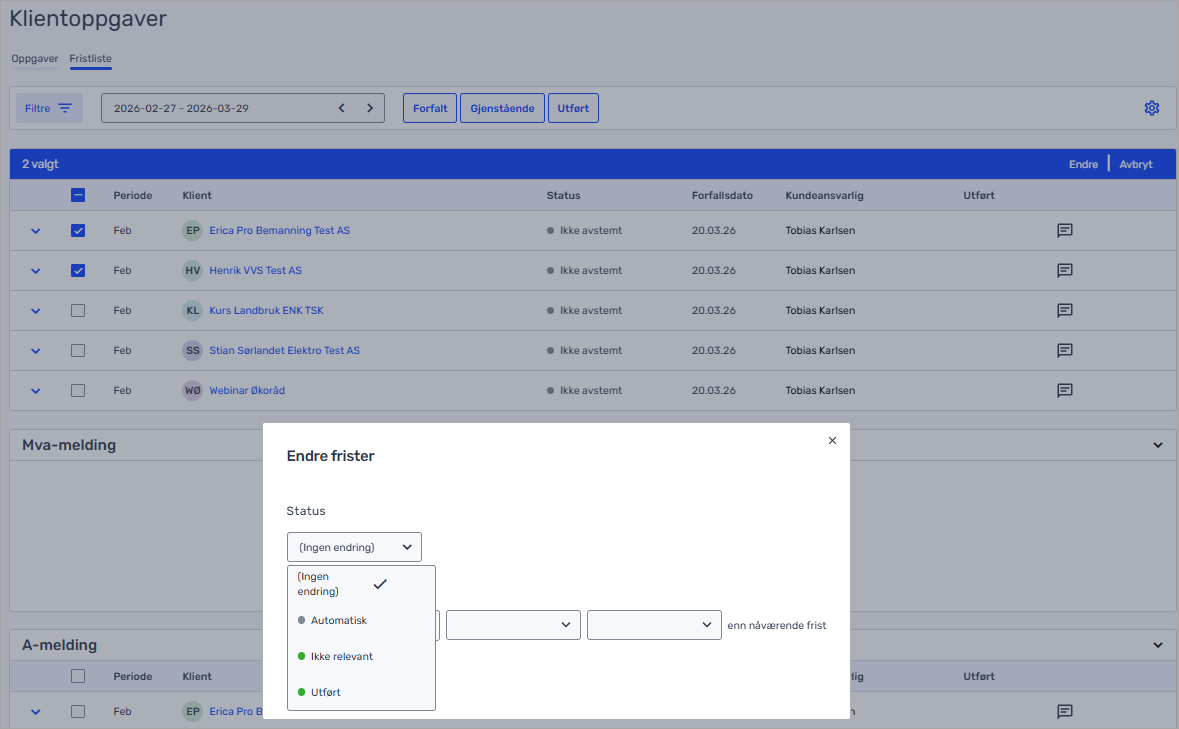Check the Kurs Landbruk ENK TSK checkbox

tap(78, 311)
